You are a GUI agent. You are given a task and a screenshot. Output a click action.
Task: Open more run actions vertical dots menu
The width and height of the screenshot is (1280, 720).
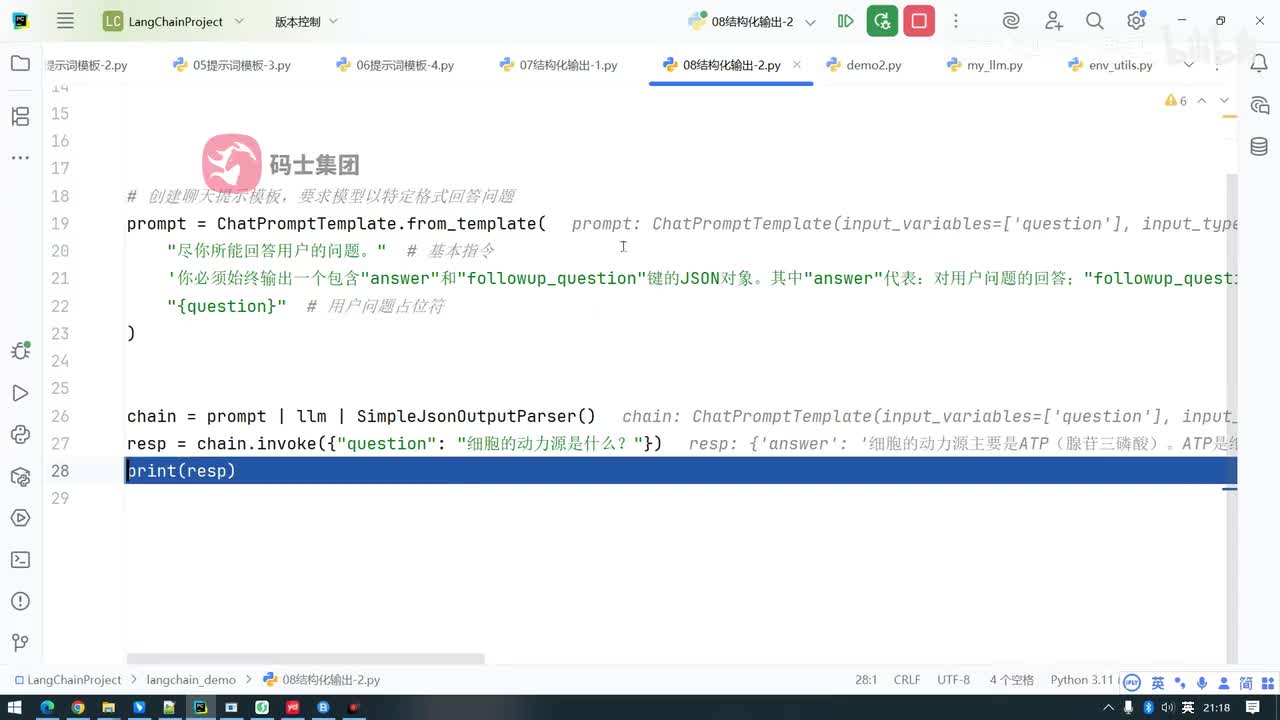point(956,21)
